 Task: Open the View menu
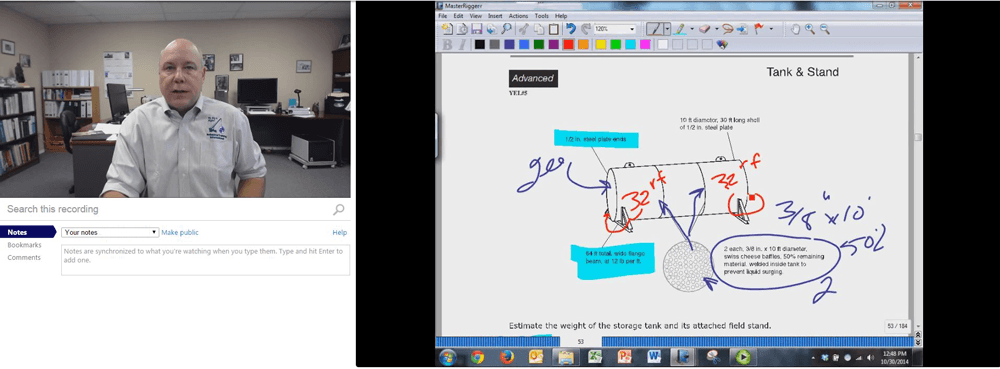pos(476,16)
